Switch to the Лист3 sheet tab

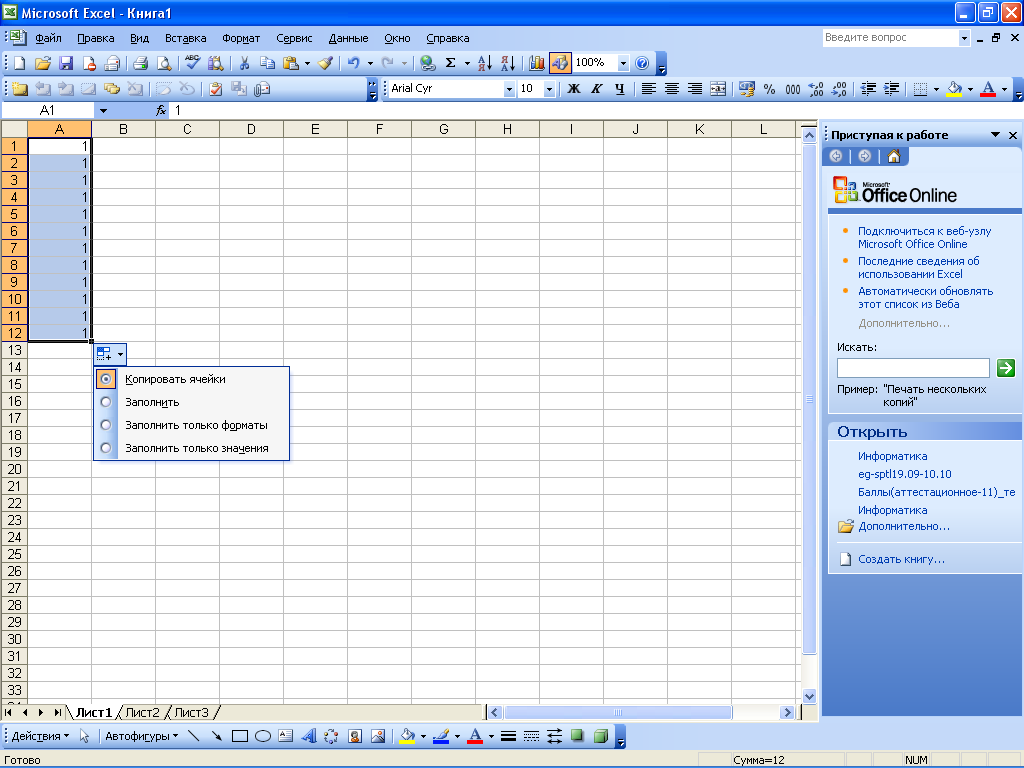(191, 712)
